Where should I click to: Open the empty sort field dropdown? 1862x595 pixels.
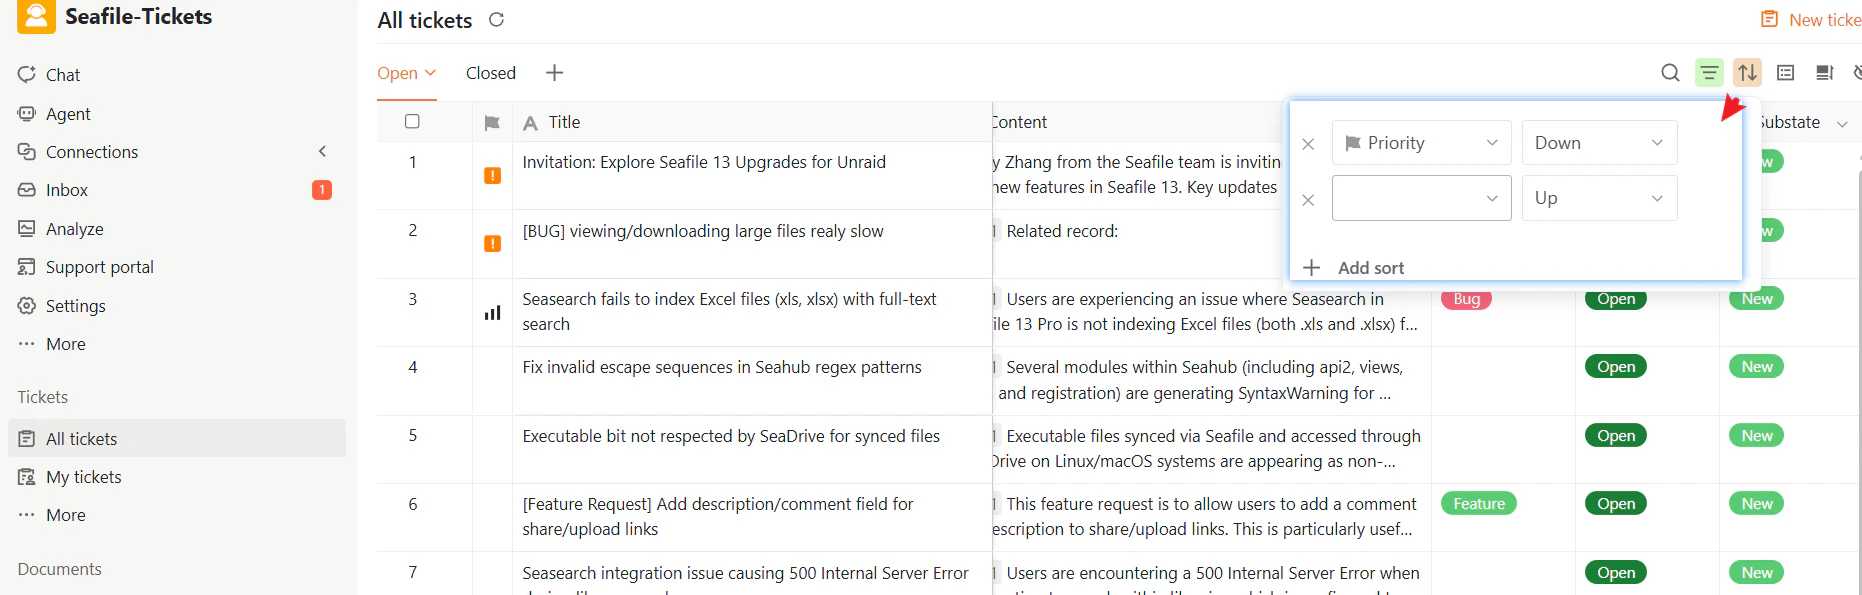[1421, 198]
